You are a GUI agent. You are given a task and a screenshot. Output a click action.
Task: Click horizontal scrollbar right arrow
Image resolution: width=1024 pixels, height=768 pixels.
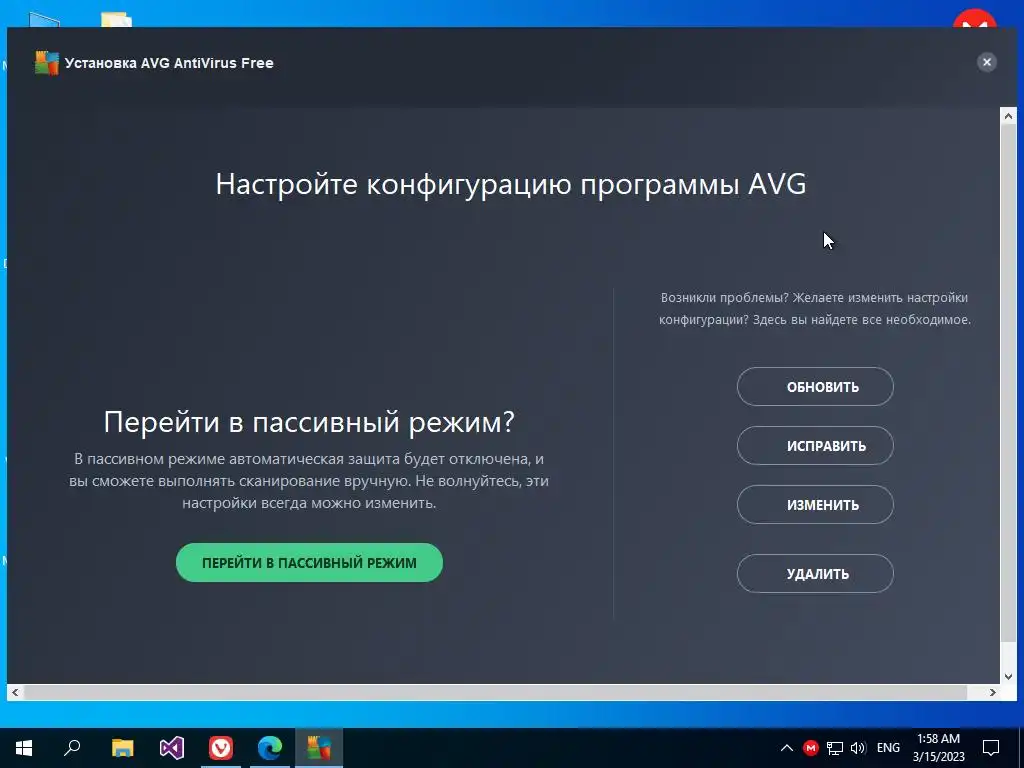click(993, 692)
